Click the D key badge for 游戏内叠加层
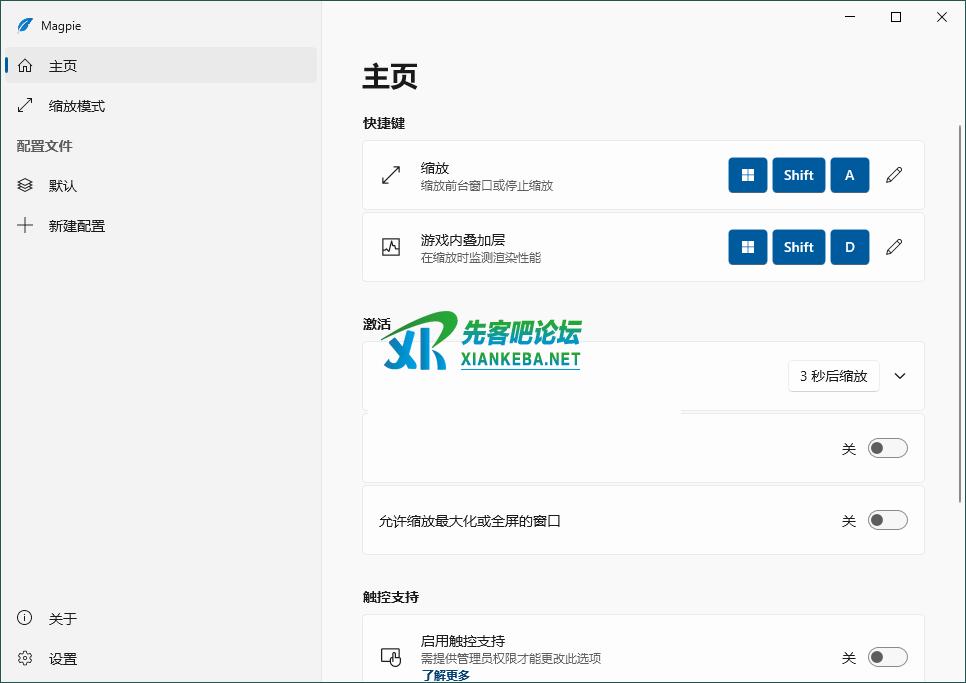The height and width of the screenshot is (683, 966). [x=850, y=247]
